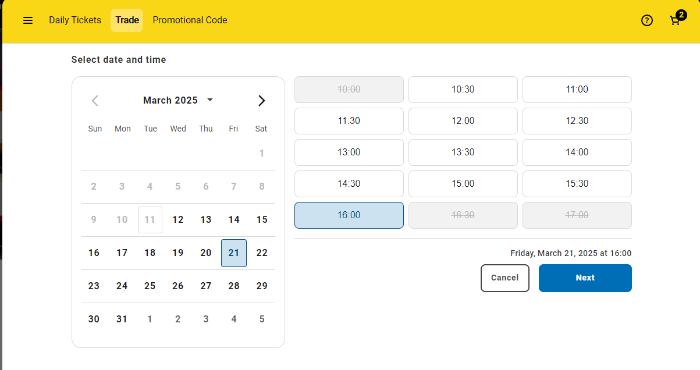Select the 15:30 time slot
The image size is (700, 370).
(577, 184)
